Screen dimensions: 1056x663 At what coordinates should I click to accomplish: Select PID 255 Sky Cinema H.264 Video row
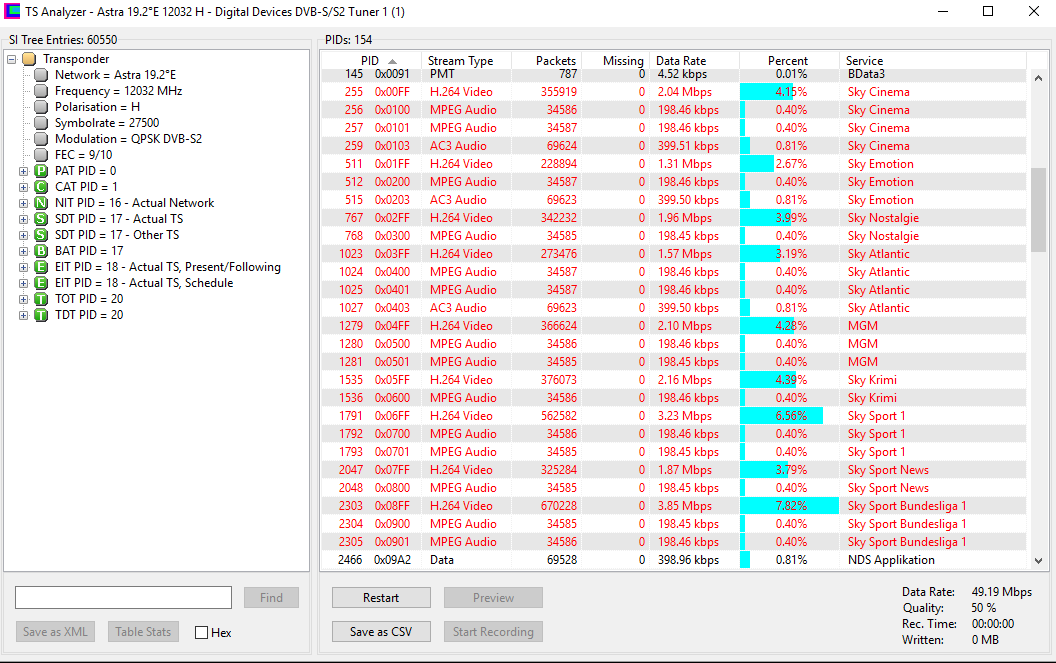(673, 92)
